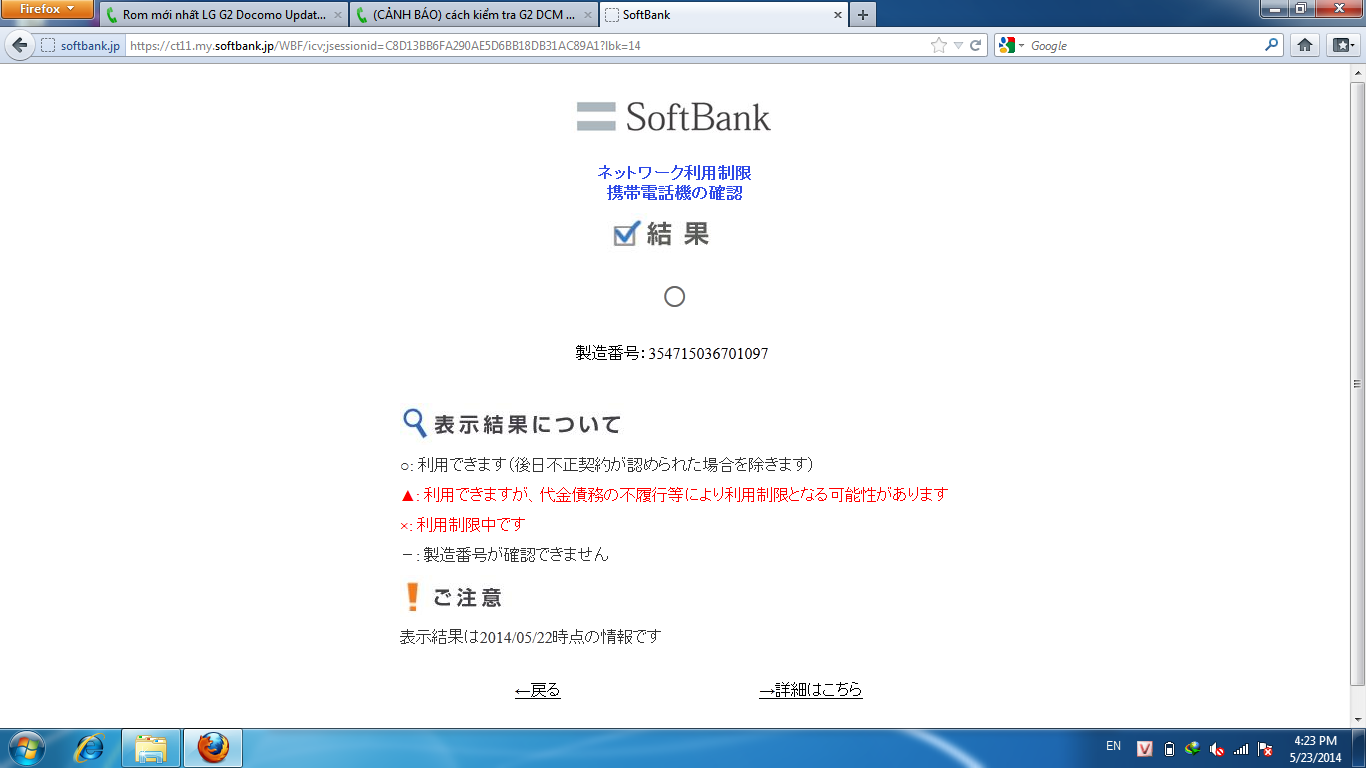Image resolution: width=1366 pixels, height=768 pixels.
Task: Open the clock showing 4:23 PM
Action: 1315,748
